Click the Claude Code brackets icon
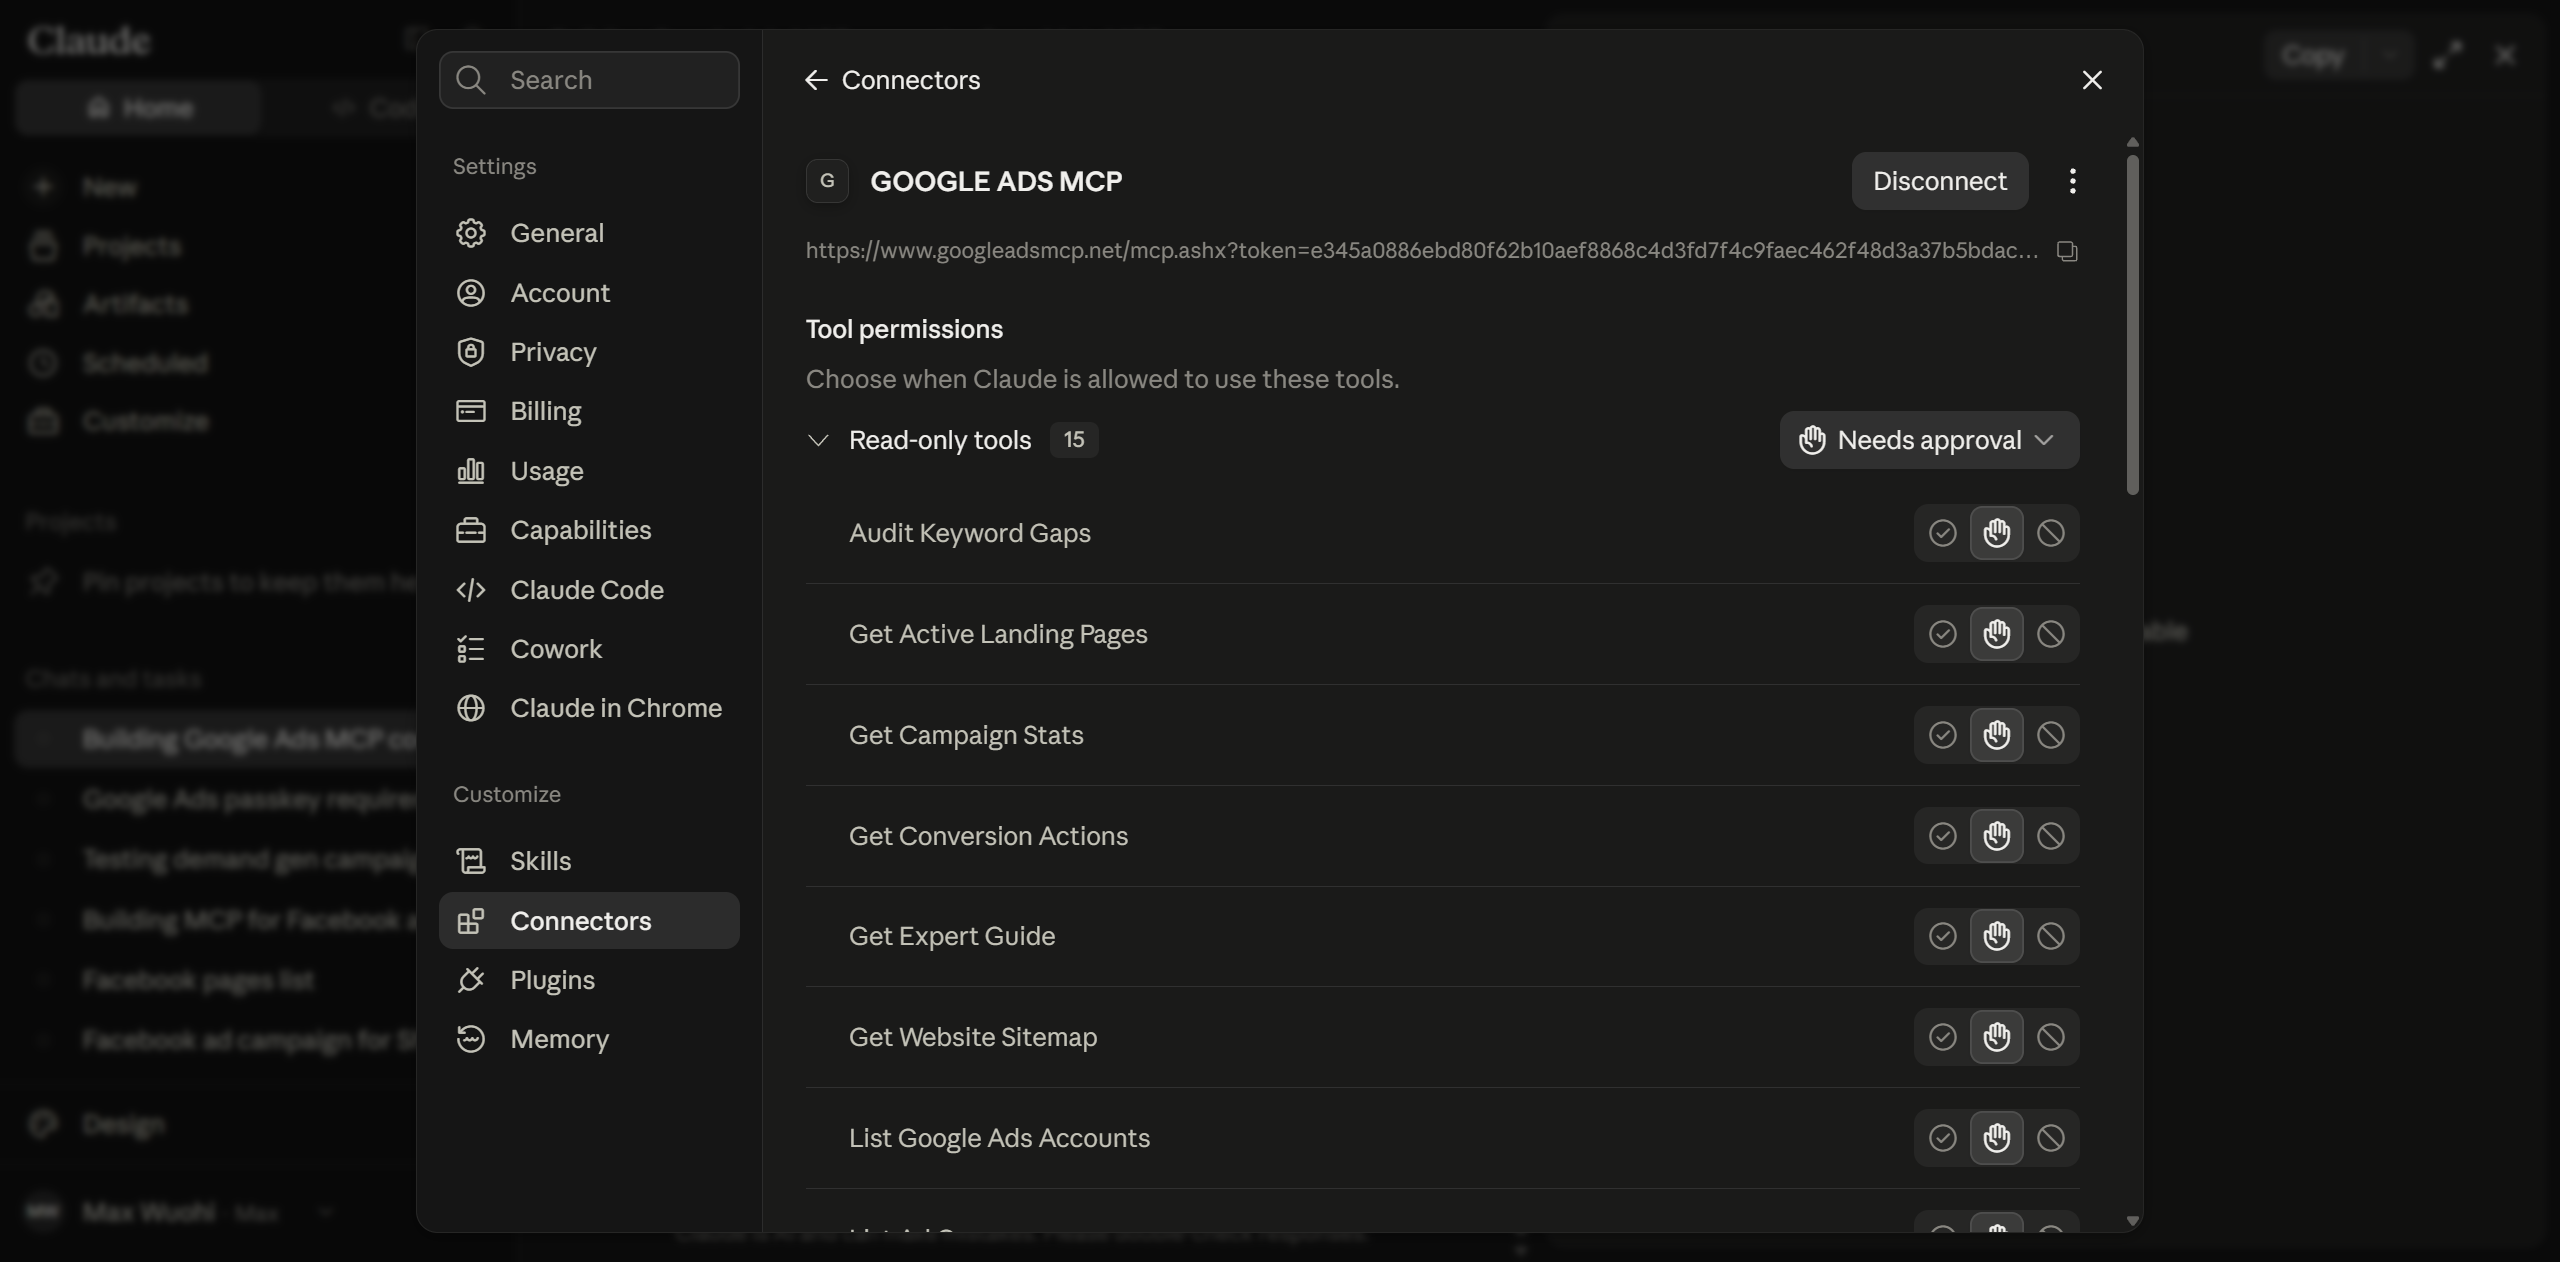This screenshot has width=2560, height=1262. pos(471,590)
